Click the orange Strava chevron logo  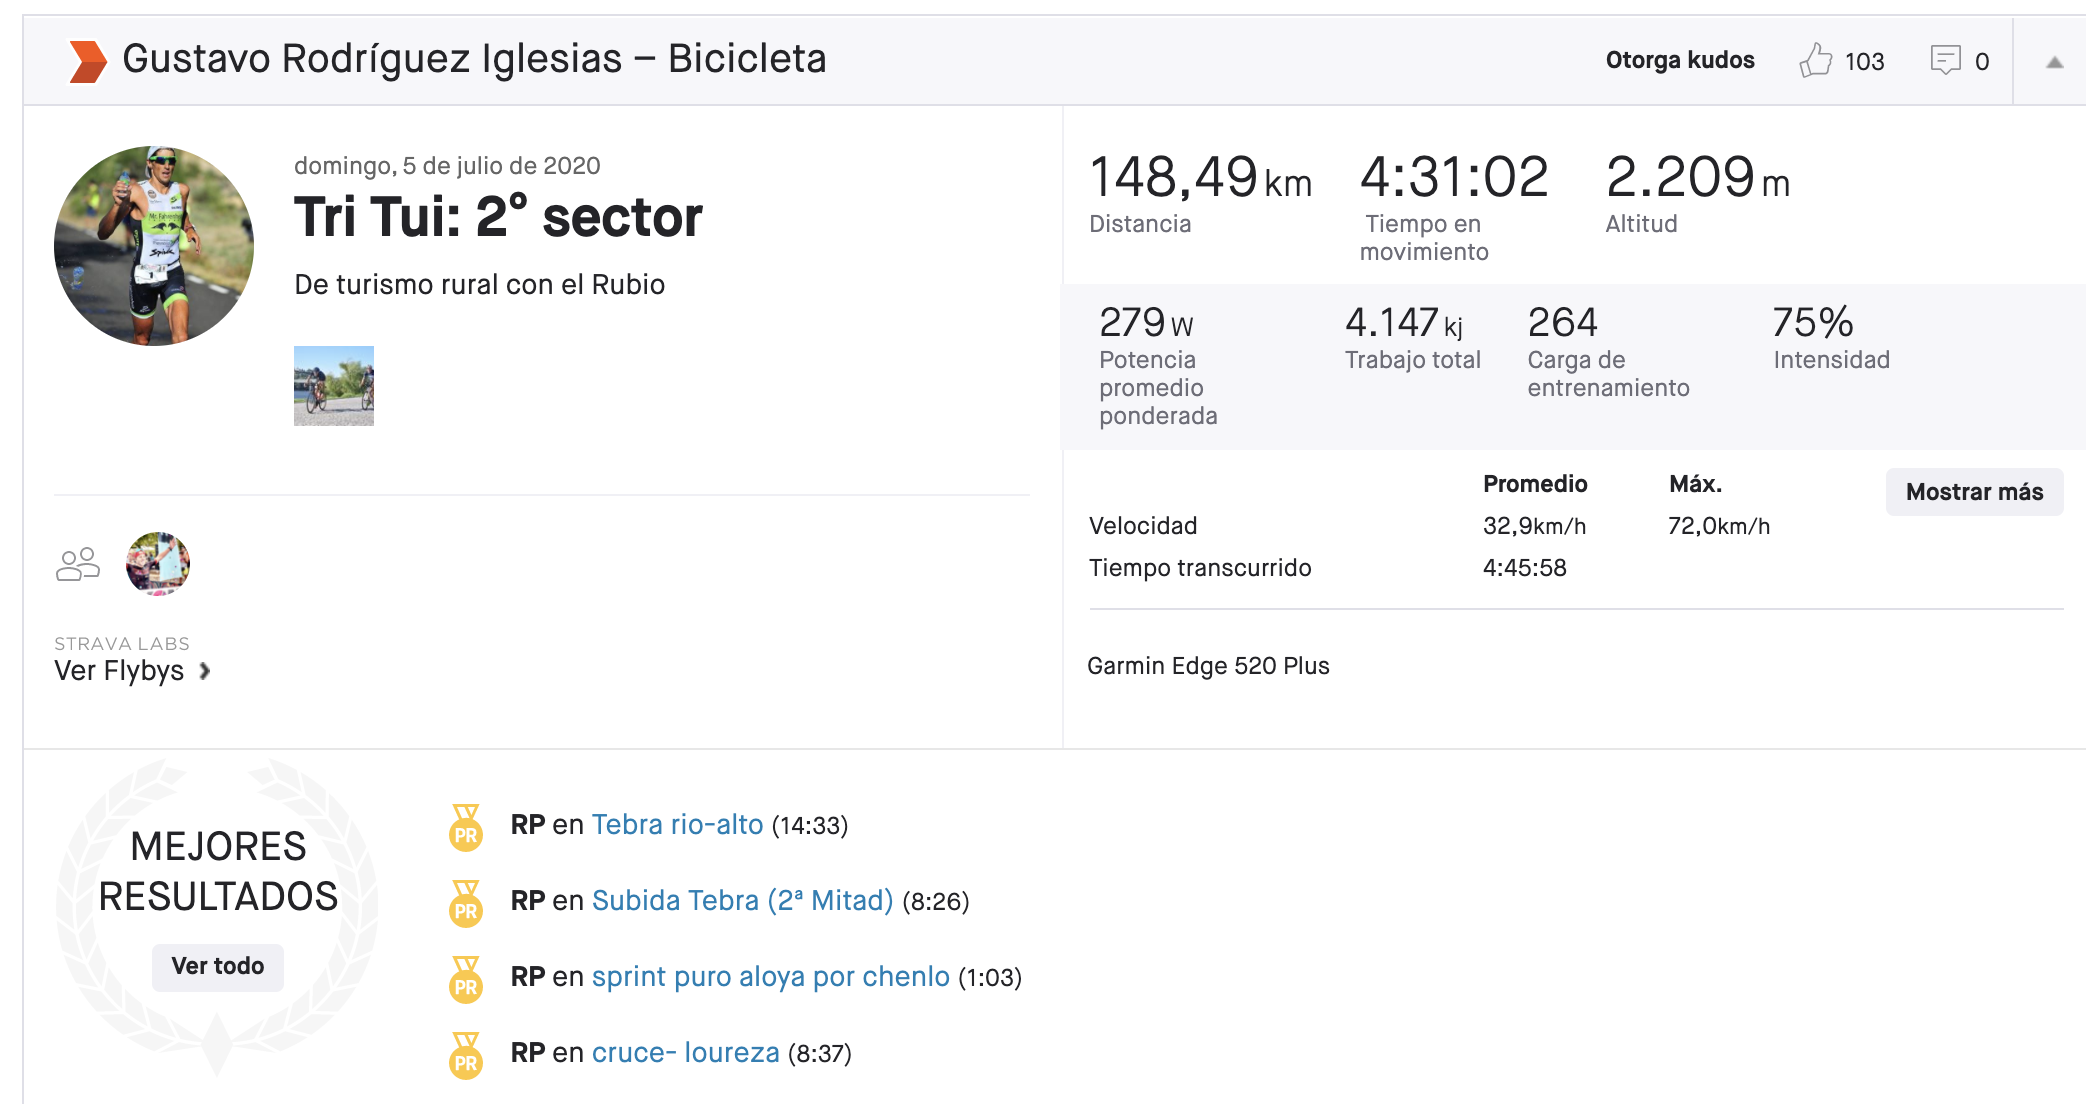pos(88,60)
